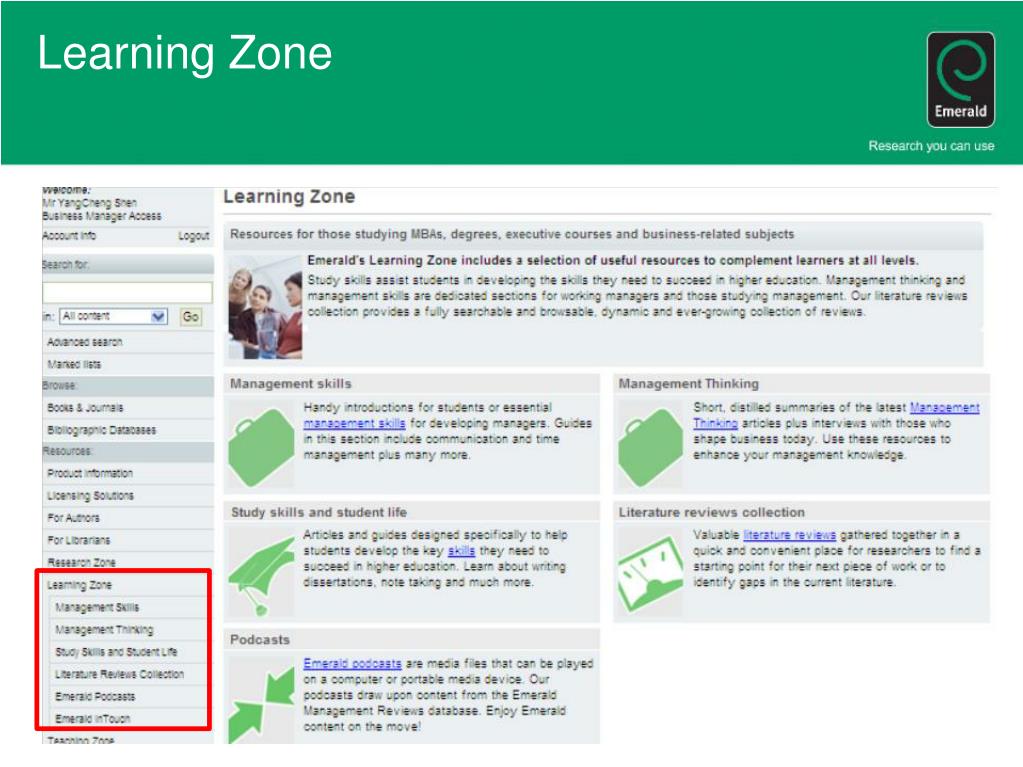Browse Bibliographic Databases
The image size is (1023, 767).
click(x=102, y=430)
